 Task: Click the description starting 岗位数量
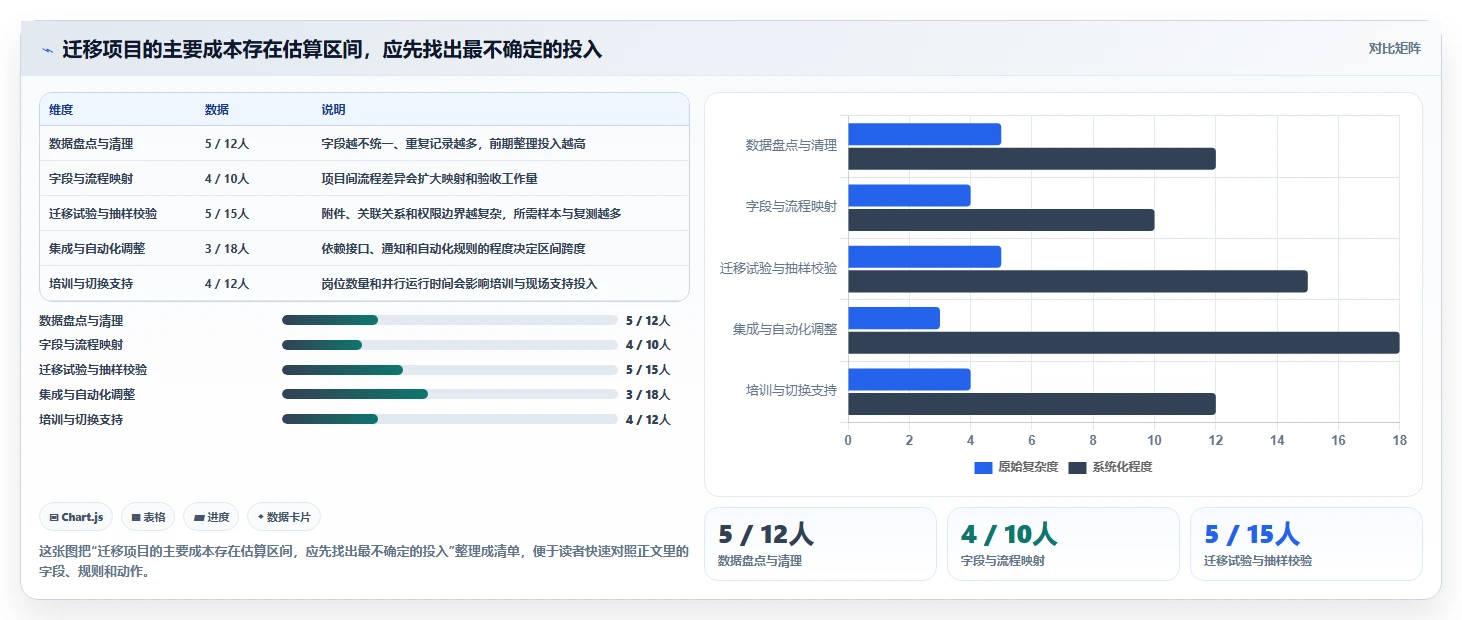tap(459, 284)
